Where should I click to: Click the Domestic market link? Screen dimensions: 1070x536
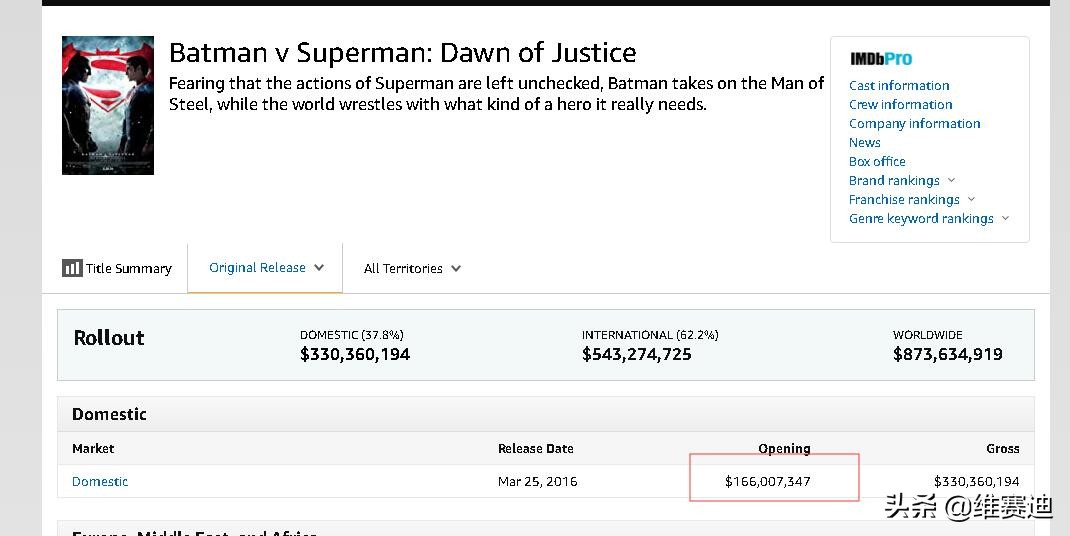point(100,481)
